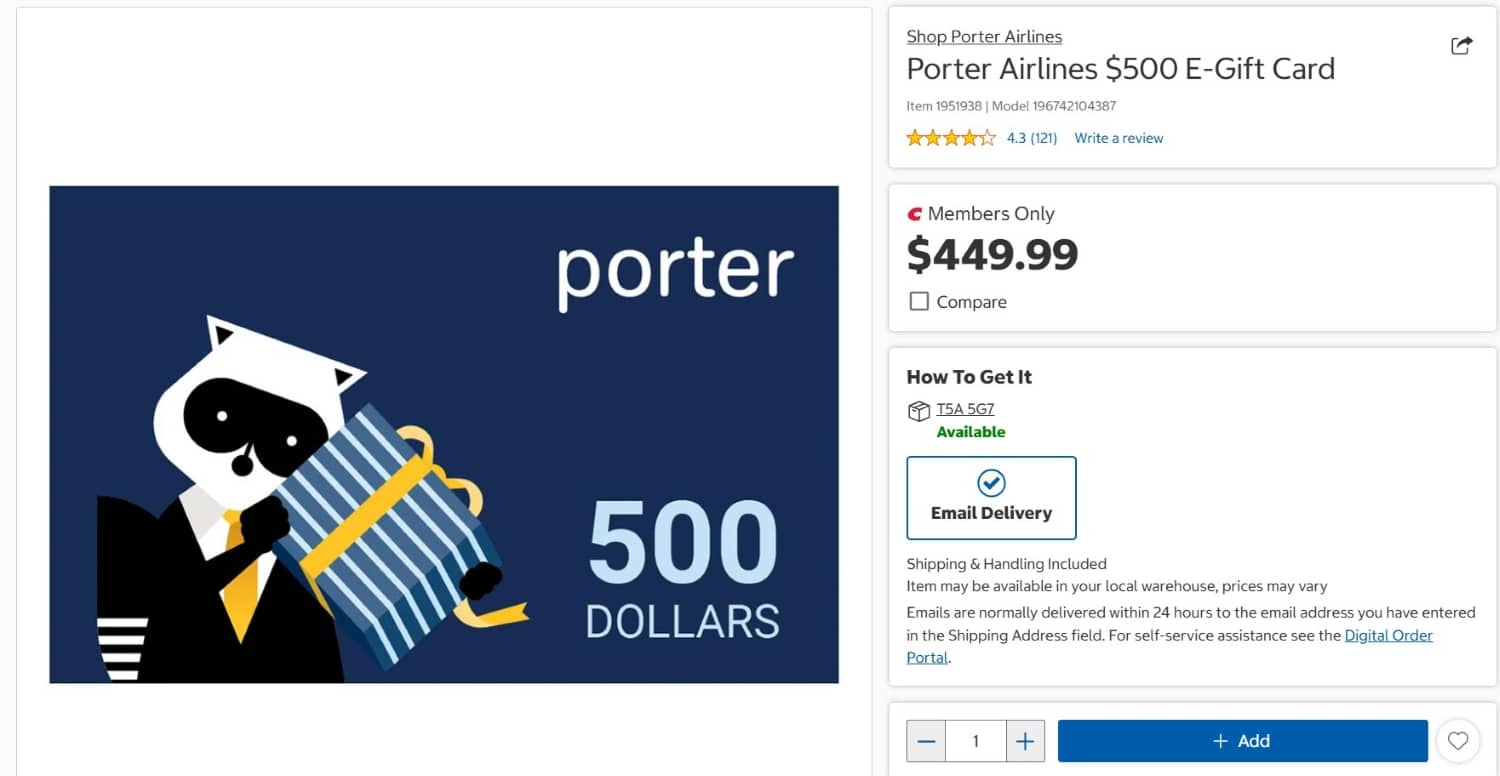Click the 4.3 (121) reviews count

pos(1031,138)
